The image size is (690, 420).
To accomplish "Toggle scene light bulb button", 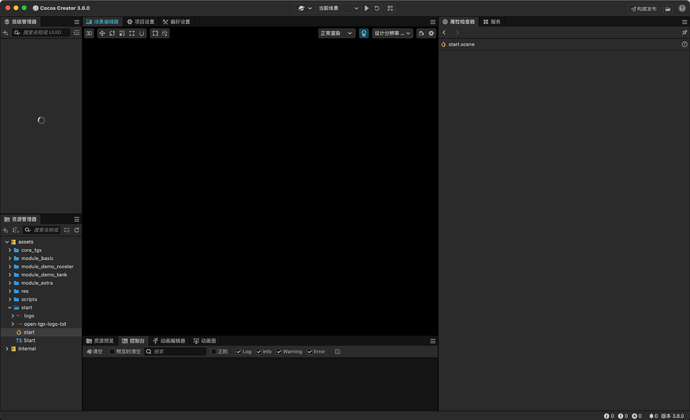I will pos(363,33).
